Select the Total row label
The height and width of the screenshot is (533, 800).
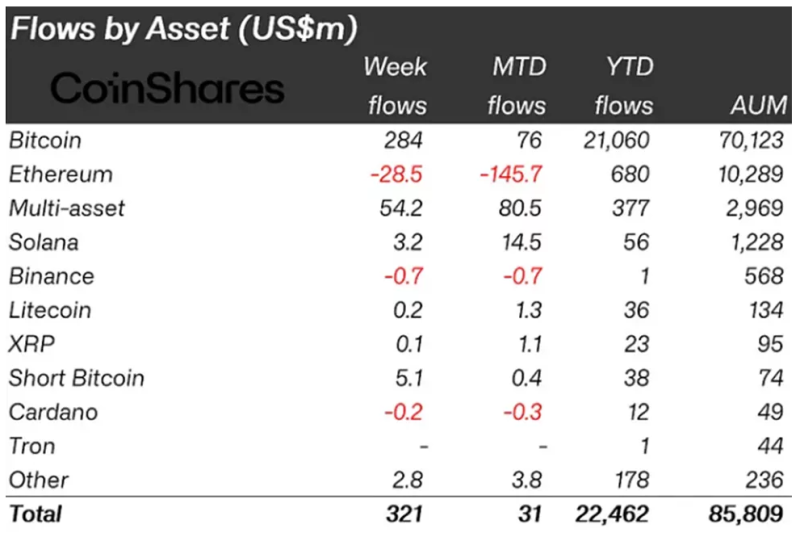click(x=35, y=514)
